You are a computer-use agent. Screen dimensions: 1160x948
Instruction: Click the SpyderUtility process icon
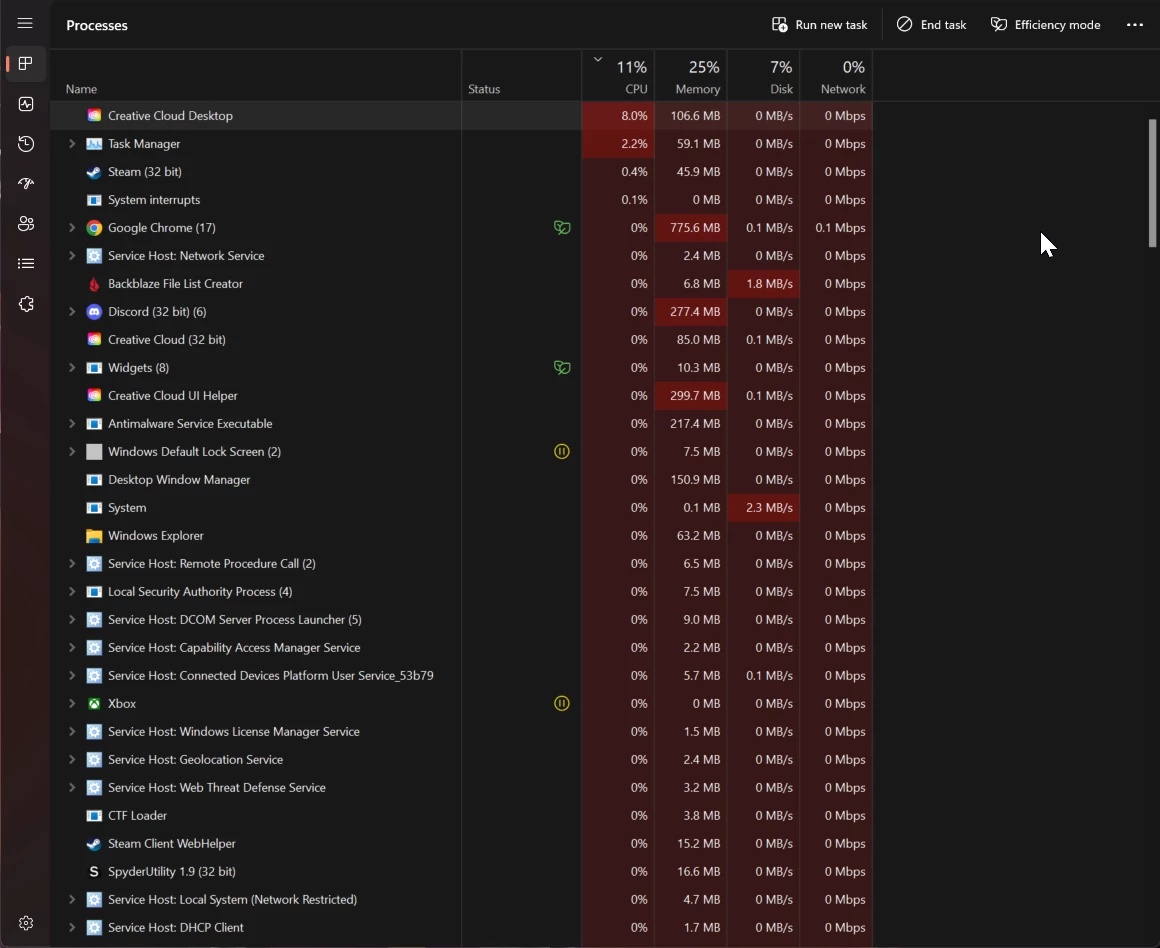[x=94, y=872]
